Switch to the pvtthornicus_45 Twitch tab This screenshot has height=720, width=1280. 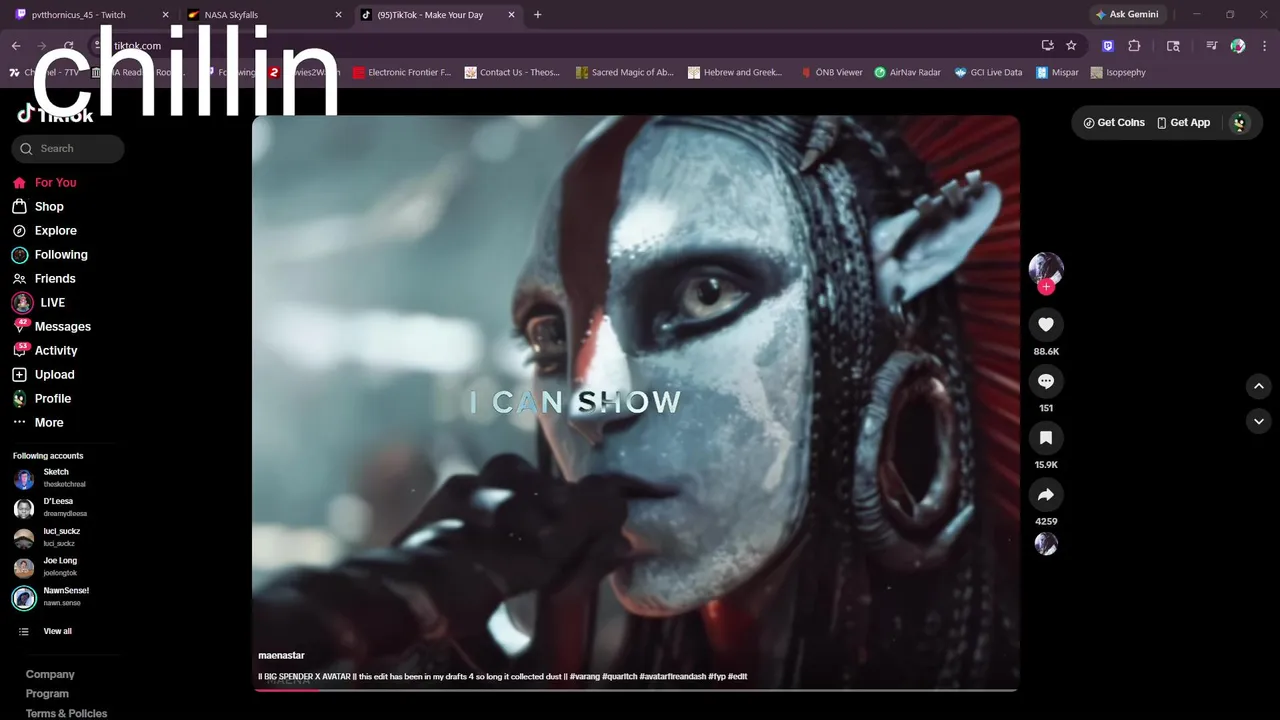pyautogui.click(x=92, y=15)
